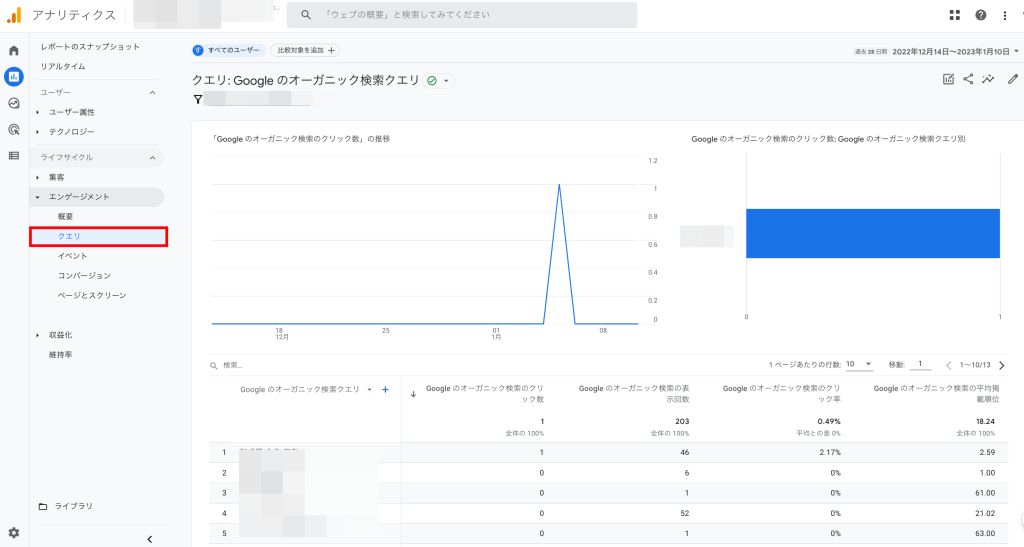Open the organic search query dimension dropdown
This screenshot has height=547, width=1024.
[370, 390]
